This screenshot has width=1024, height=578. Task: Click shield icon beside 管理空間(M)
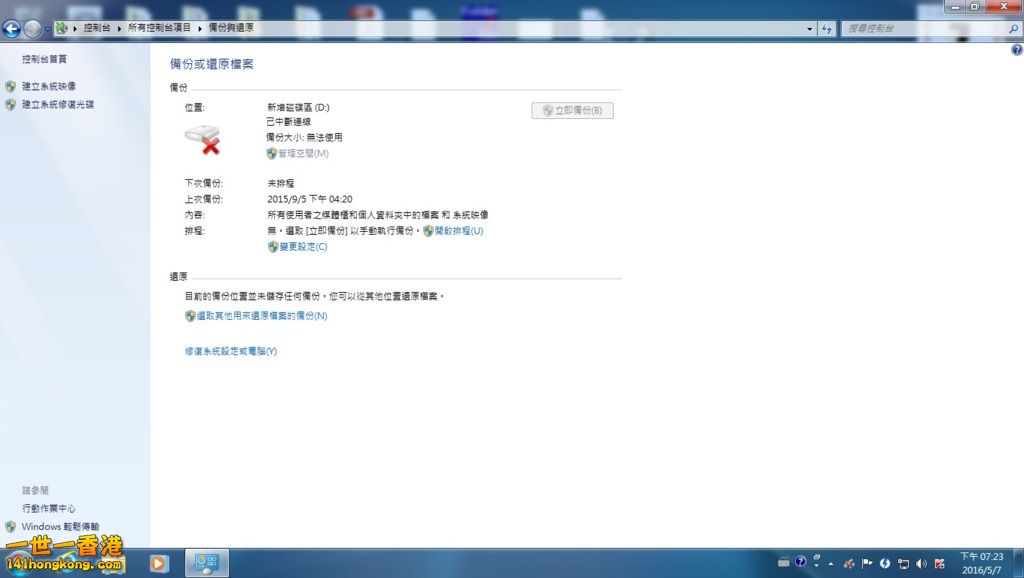[x=272, y=153]
